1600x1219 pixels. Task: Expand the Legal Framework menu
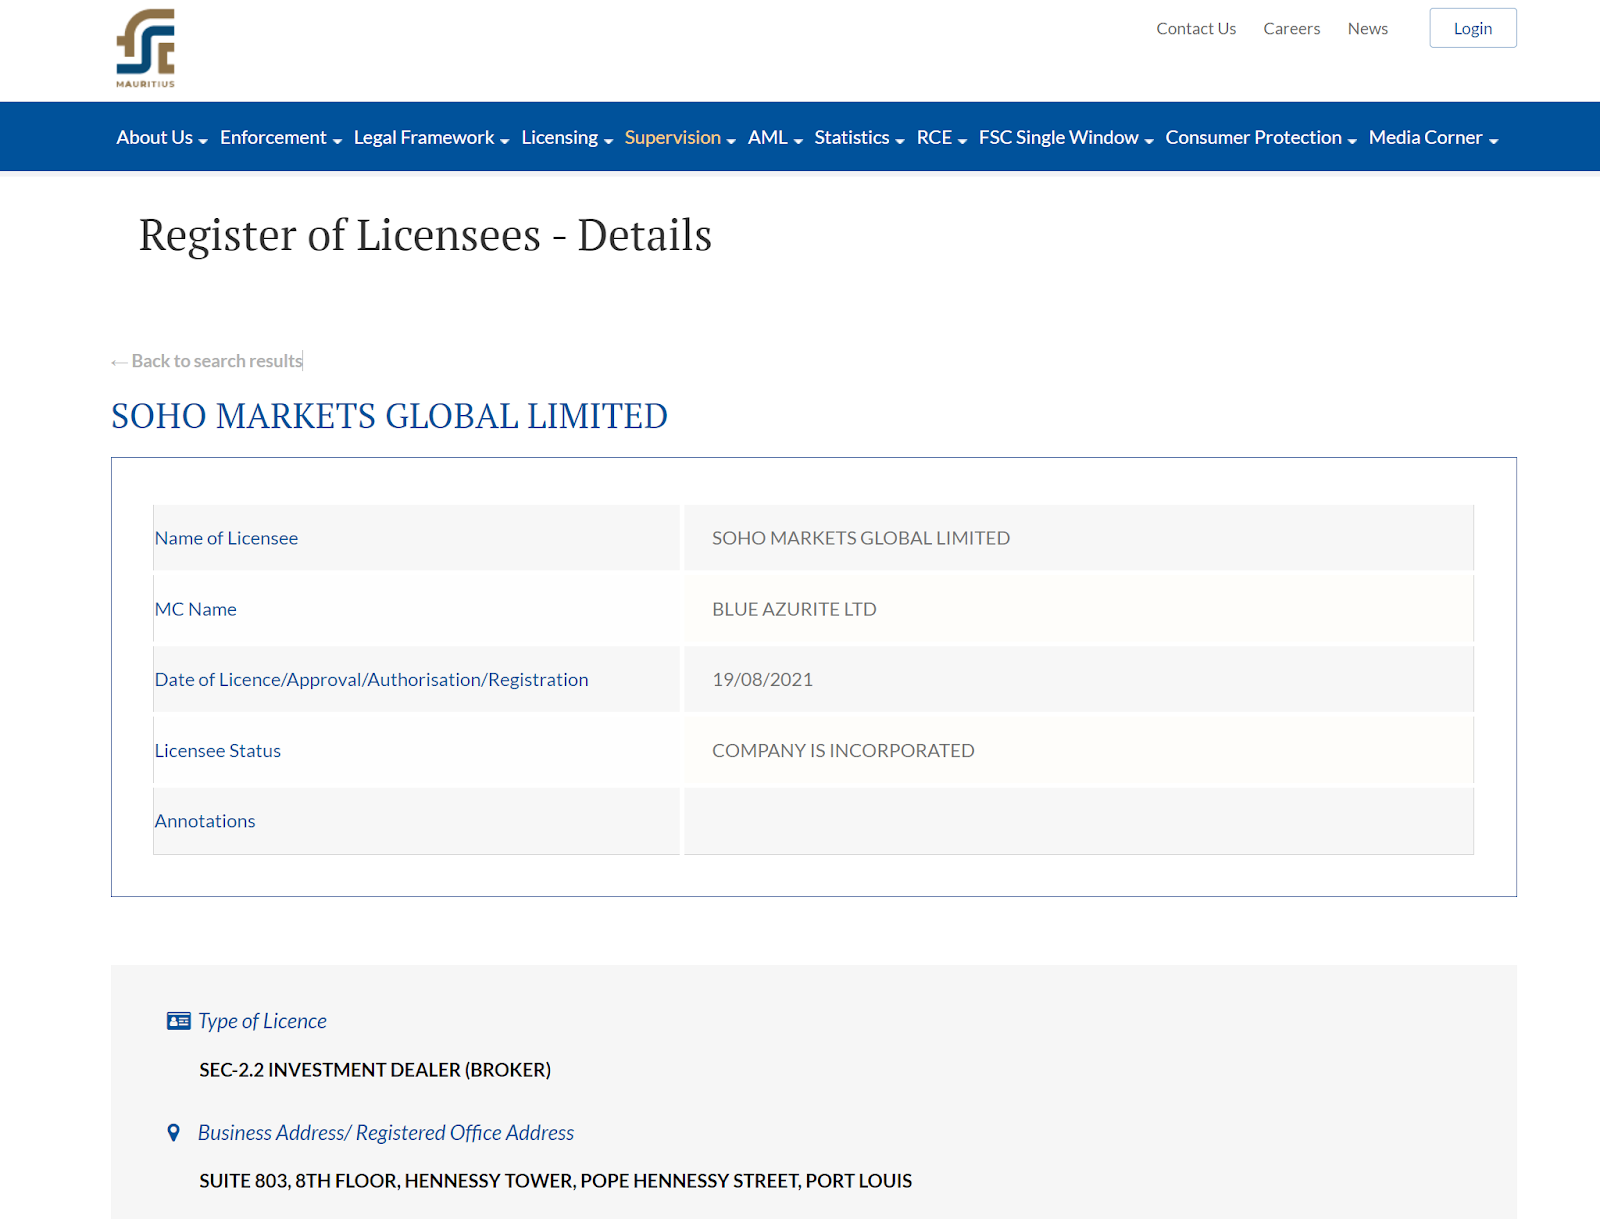click(431, 138)
